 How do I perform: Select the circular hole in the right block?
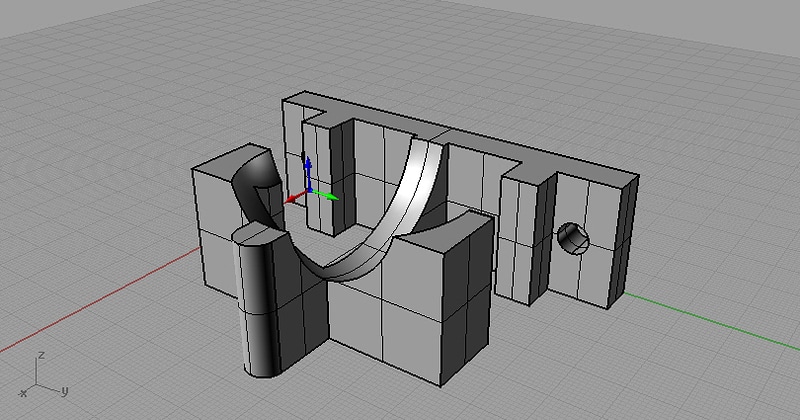pos(573,238)
